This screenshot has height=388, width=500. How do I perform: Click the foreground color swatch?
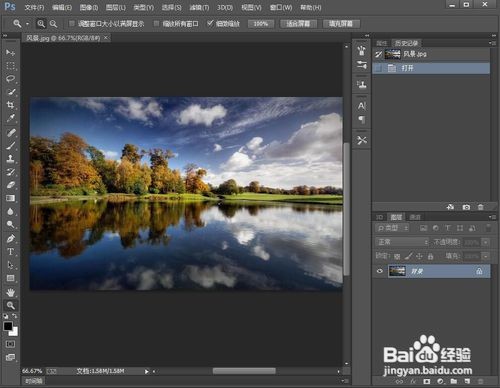tap(8, 326)
